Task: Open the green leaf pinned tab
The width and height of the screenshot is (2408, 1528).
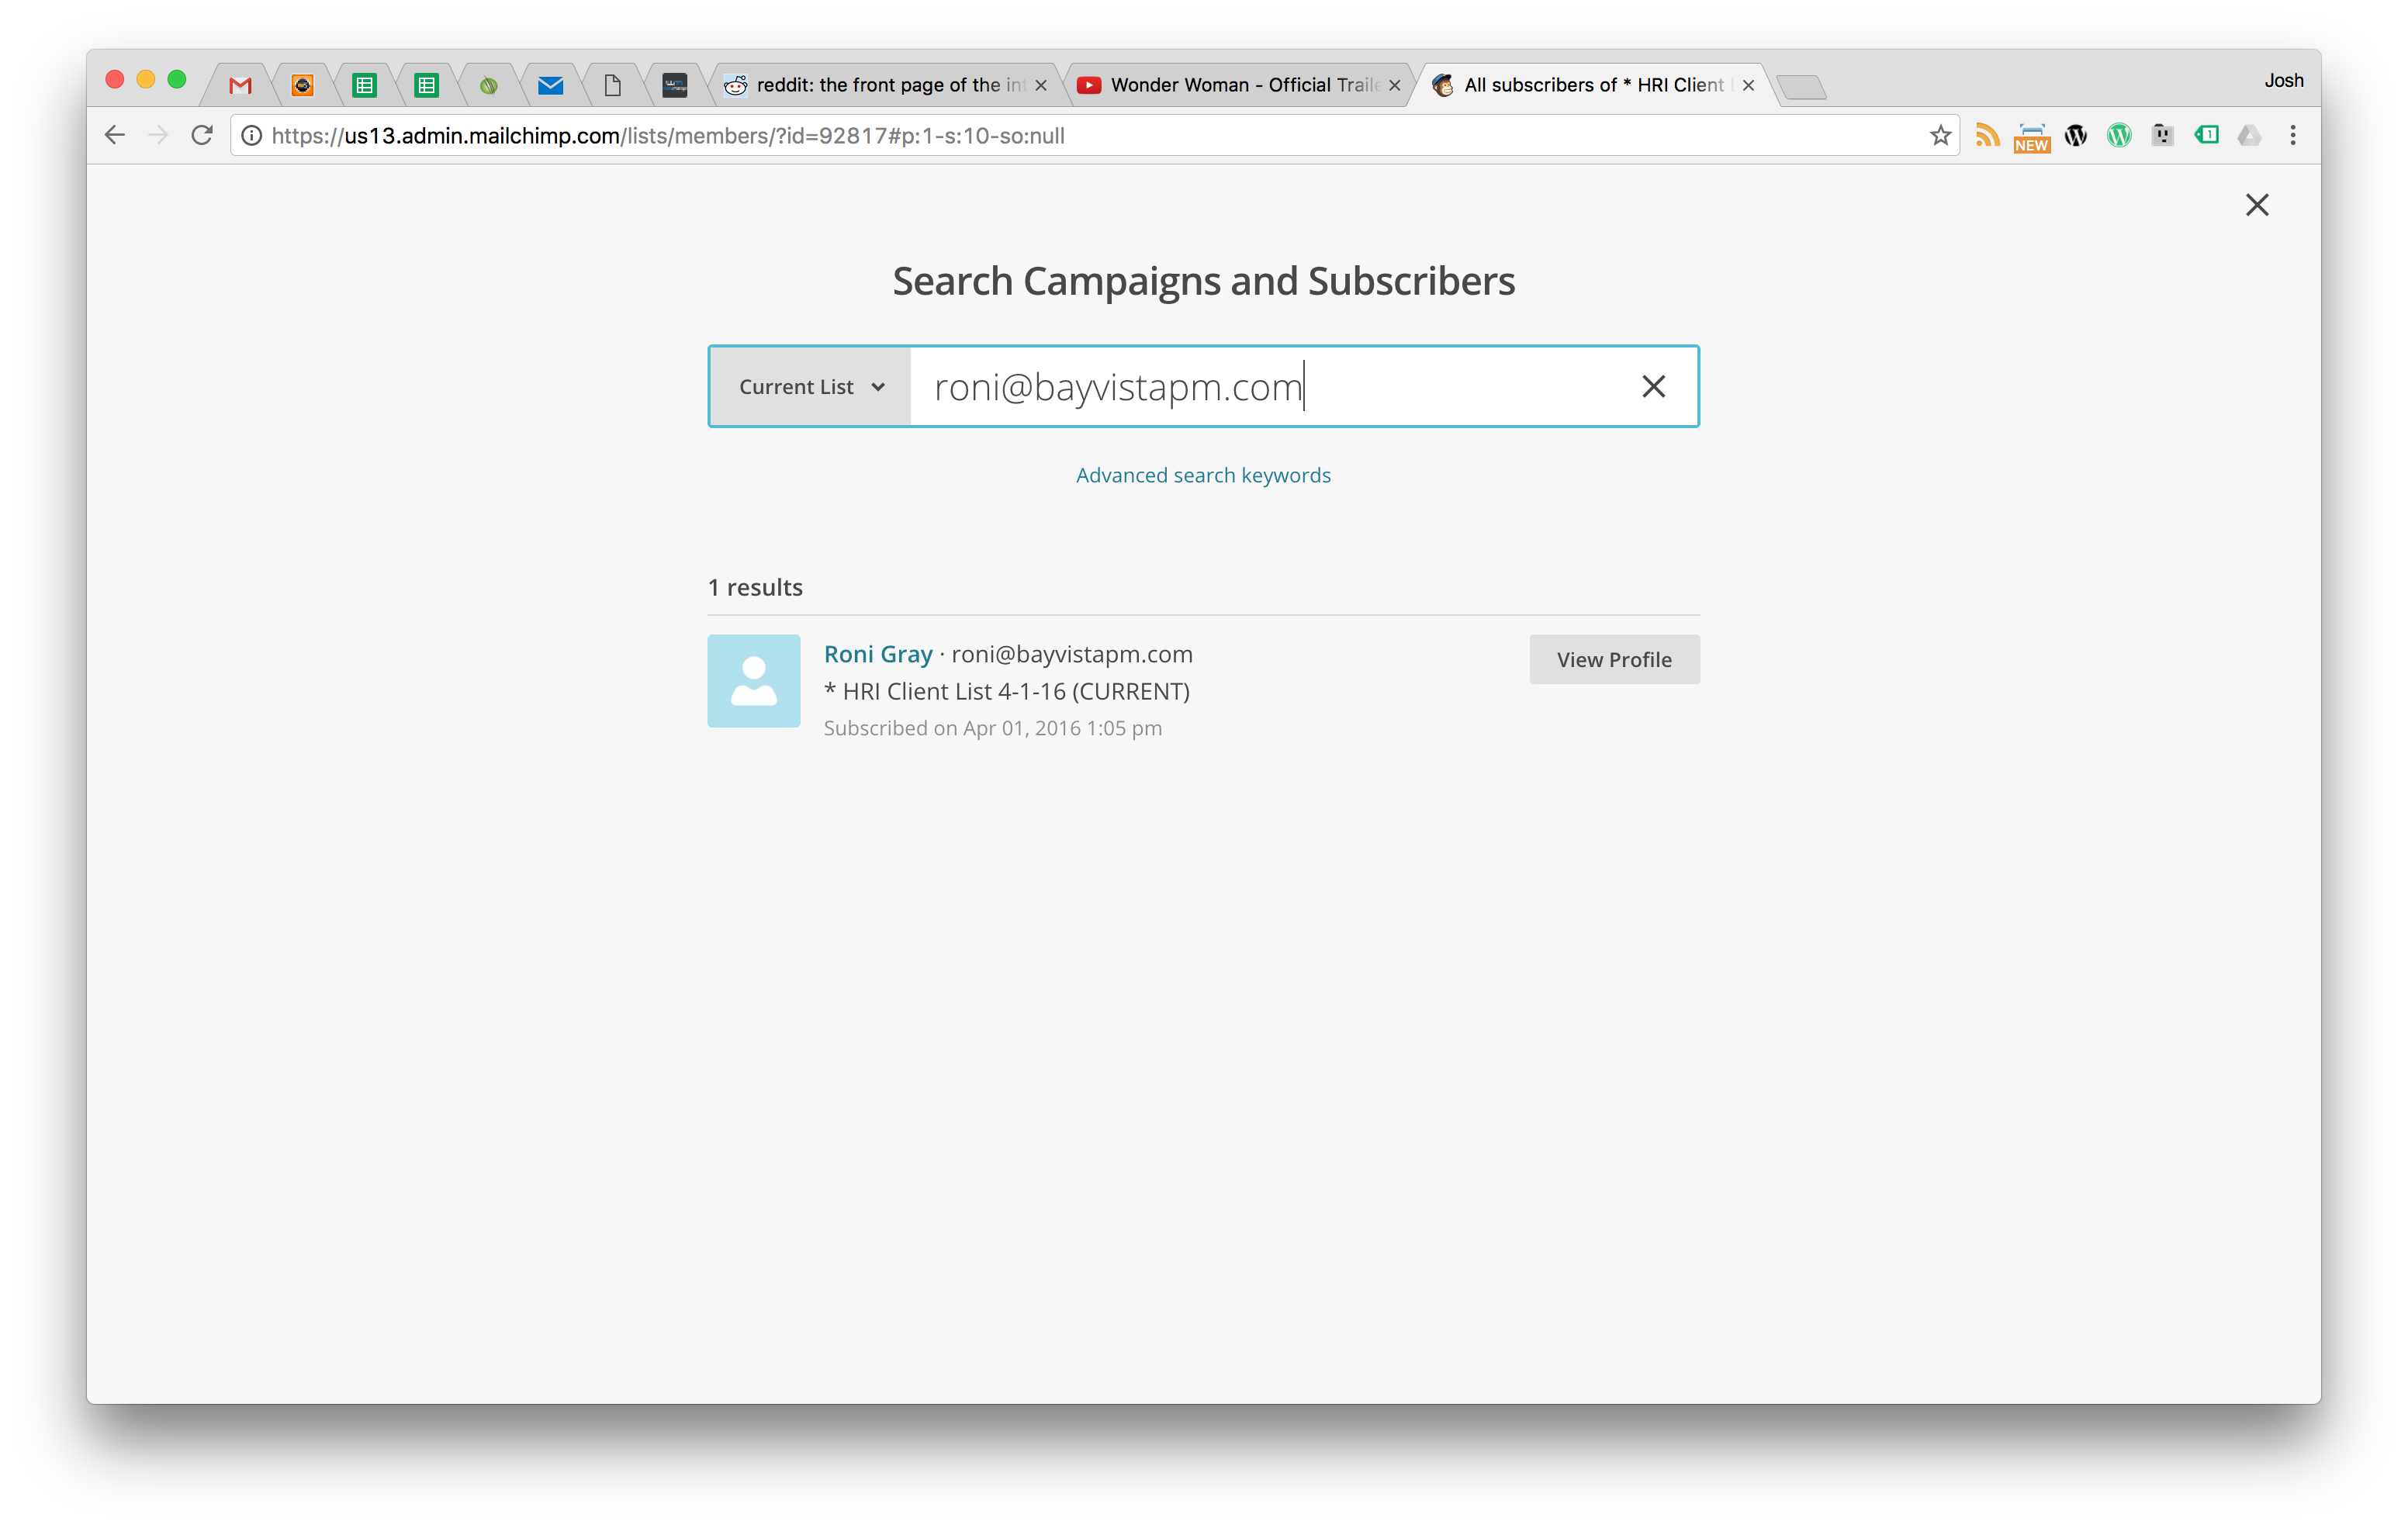Action: click(488, 85)
